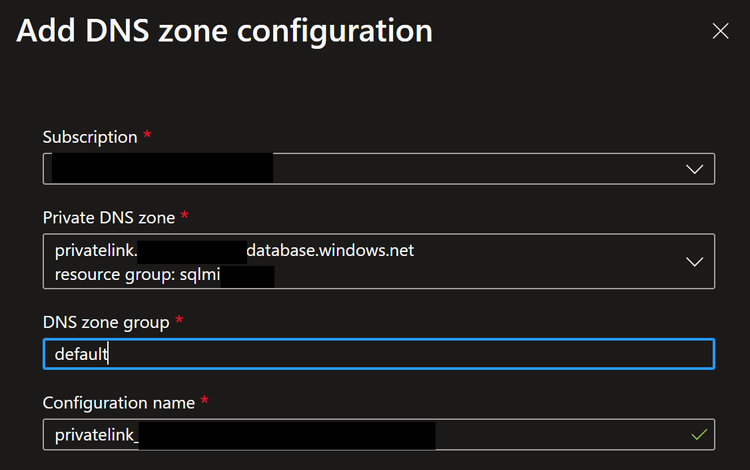
Task: Click the Private DNS zone label
Action: 109,217
